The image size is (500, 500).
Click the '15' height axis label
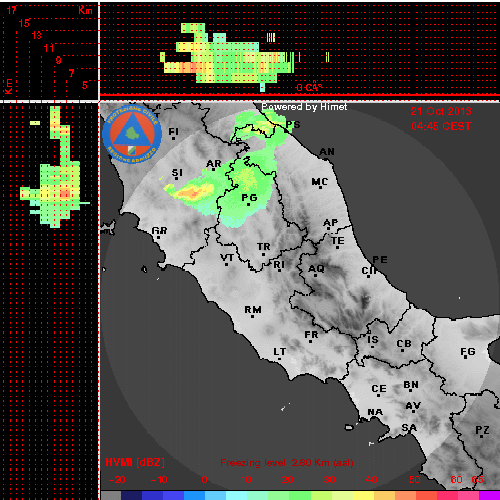pos(24,23)
